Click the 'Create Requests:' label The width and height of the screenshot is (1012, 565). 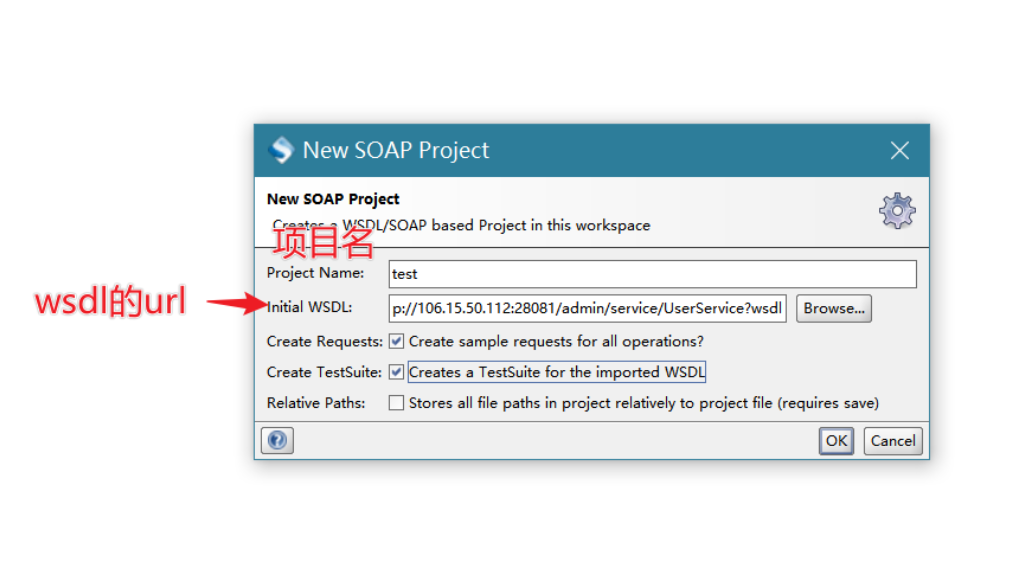325,341
